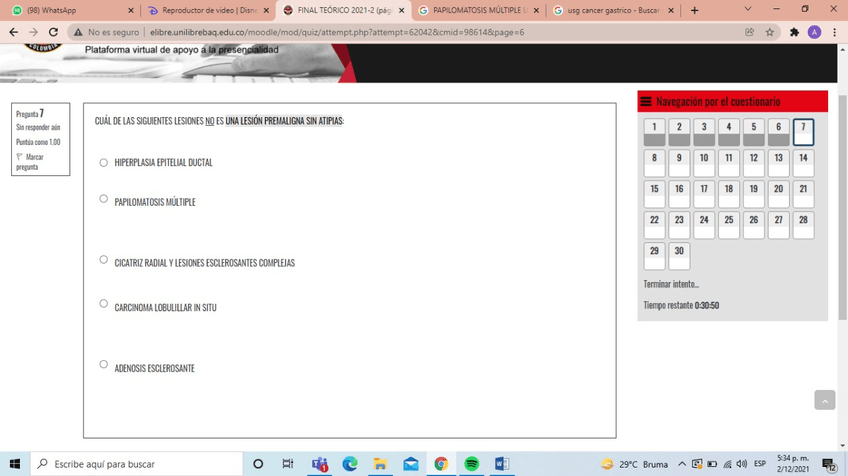The height and width of the screenshot is (476, 848).
Task: Open Microsoft Edge from taskbar
Action: tap(350, 464)
